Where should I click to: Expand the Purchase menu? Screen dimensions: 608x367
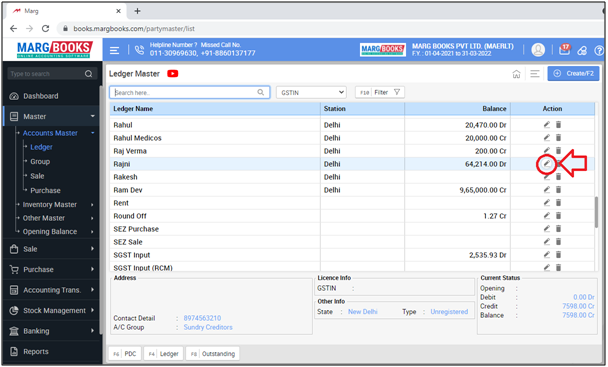click(x=92, y=269)
